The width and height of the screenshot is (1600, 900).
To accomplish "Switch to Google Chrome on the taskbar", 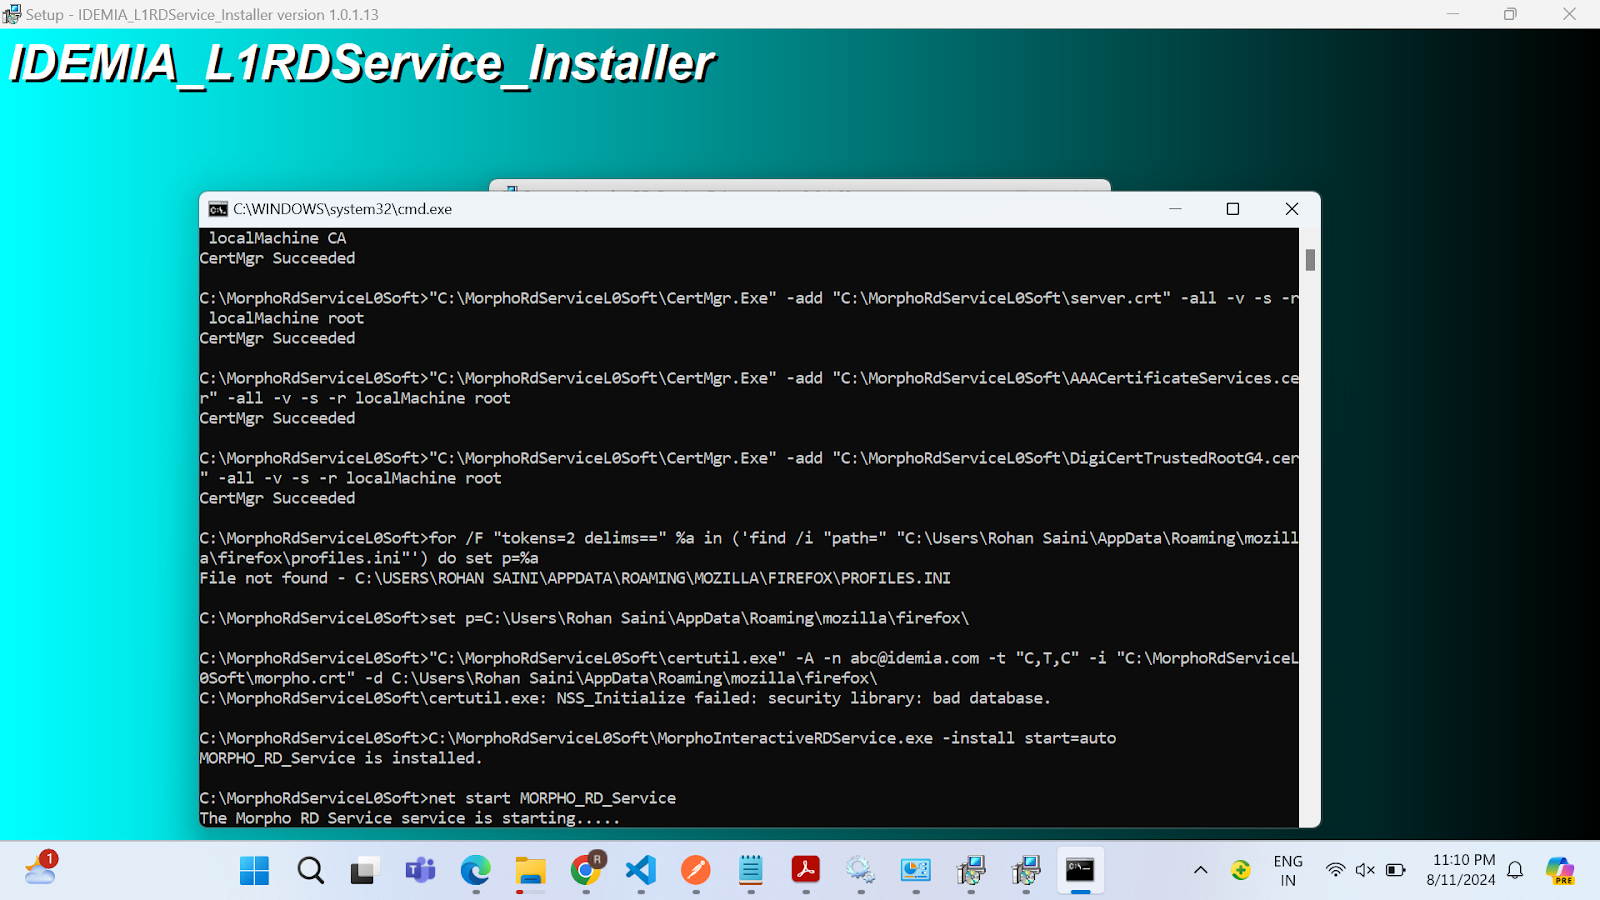I will [586, 871].
